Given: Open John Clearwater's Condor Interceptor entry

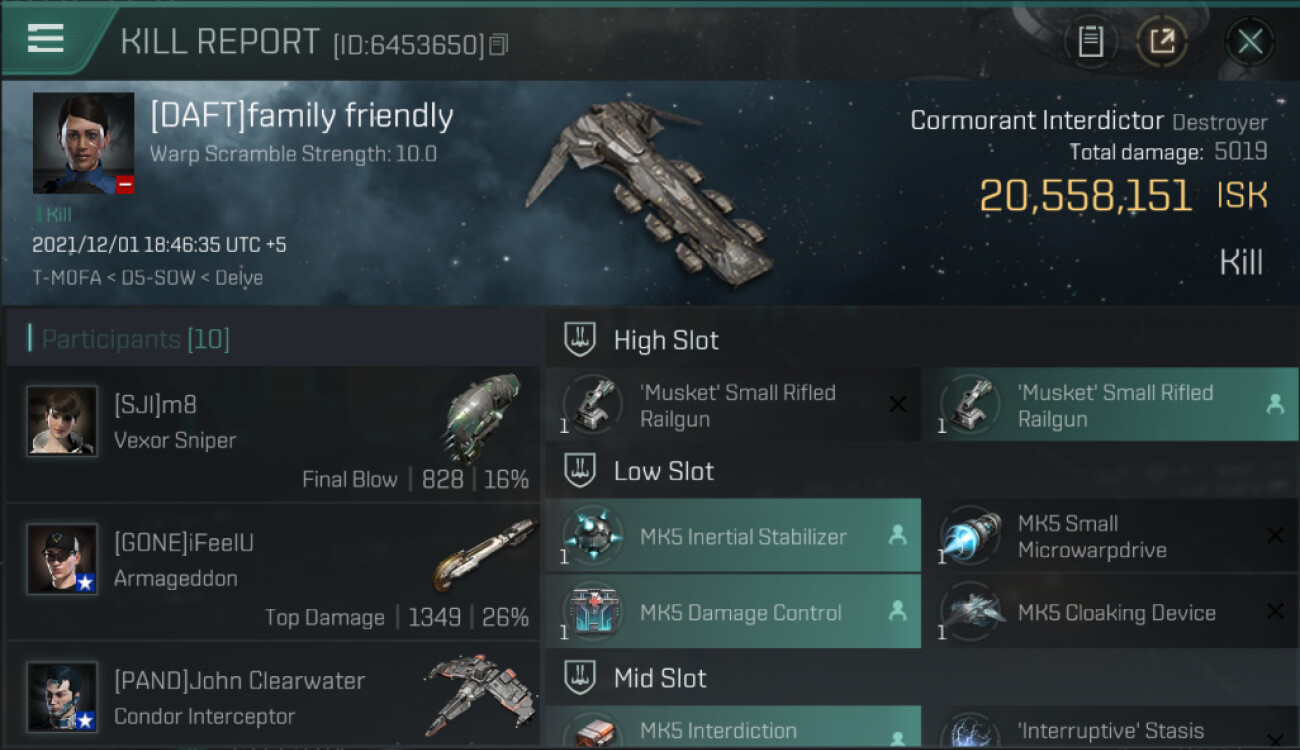Looking at the screenshot, I should point(272,694).
